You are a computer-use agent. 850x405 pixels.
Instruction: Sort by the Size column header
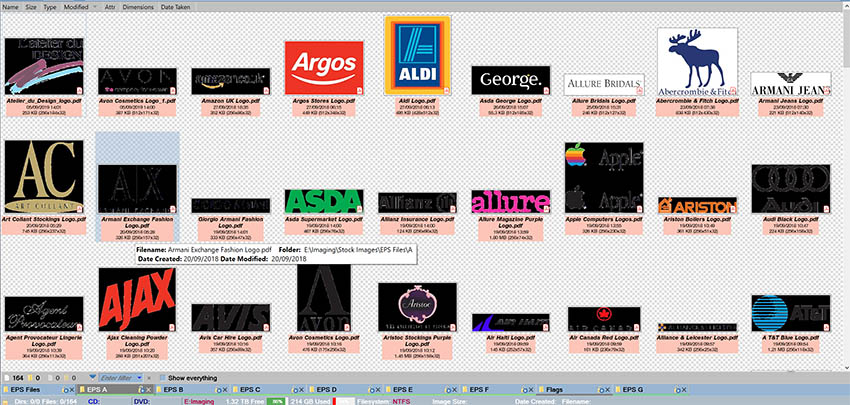coord(31,7)
